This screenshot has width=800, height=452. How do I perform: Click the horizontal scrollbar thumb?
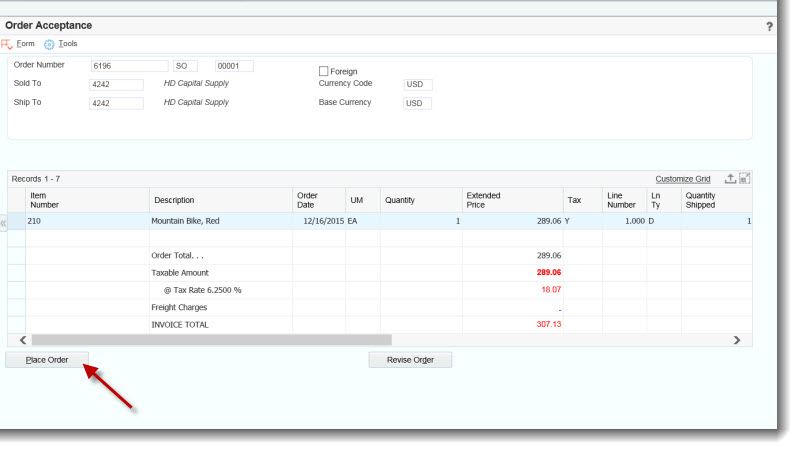click(x=212, y=340)
